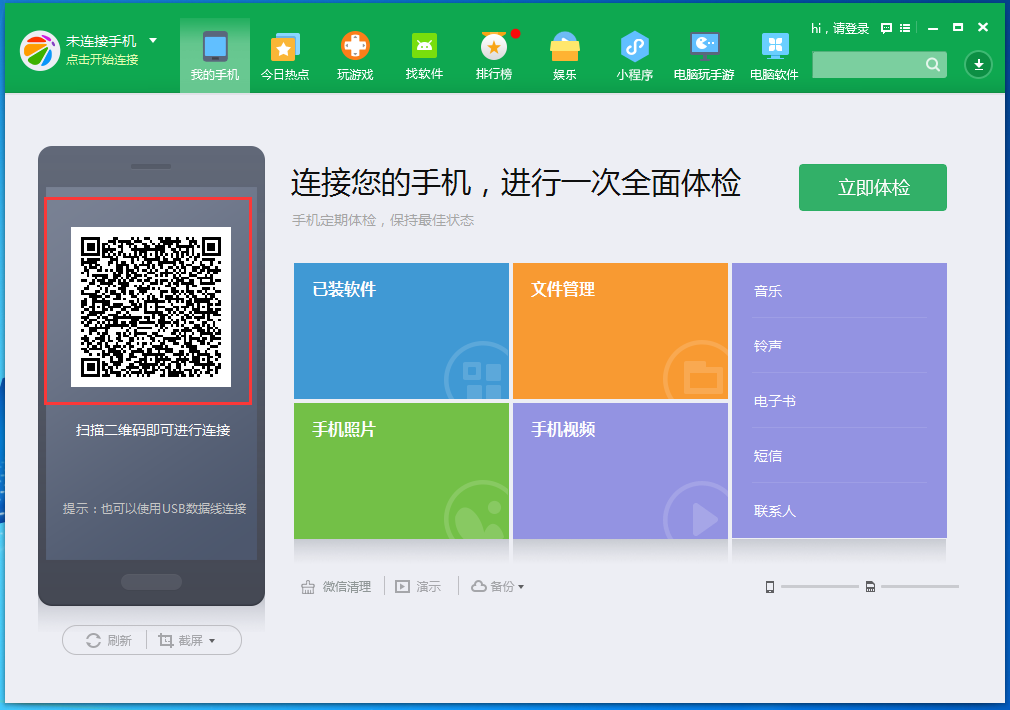This screenshot has width=1010, height=710.
Task: Switch to the 电脑软件 tab
Action: tap(774, 55)
